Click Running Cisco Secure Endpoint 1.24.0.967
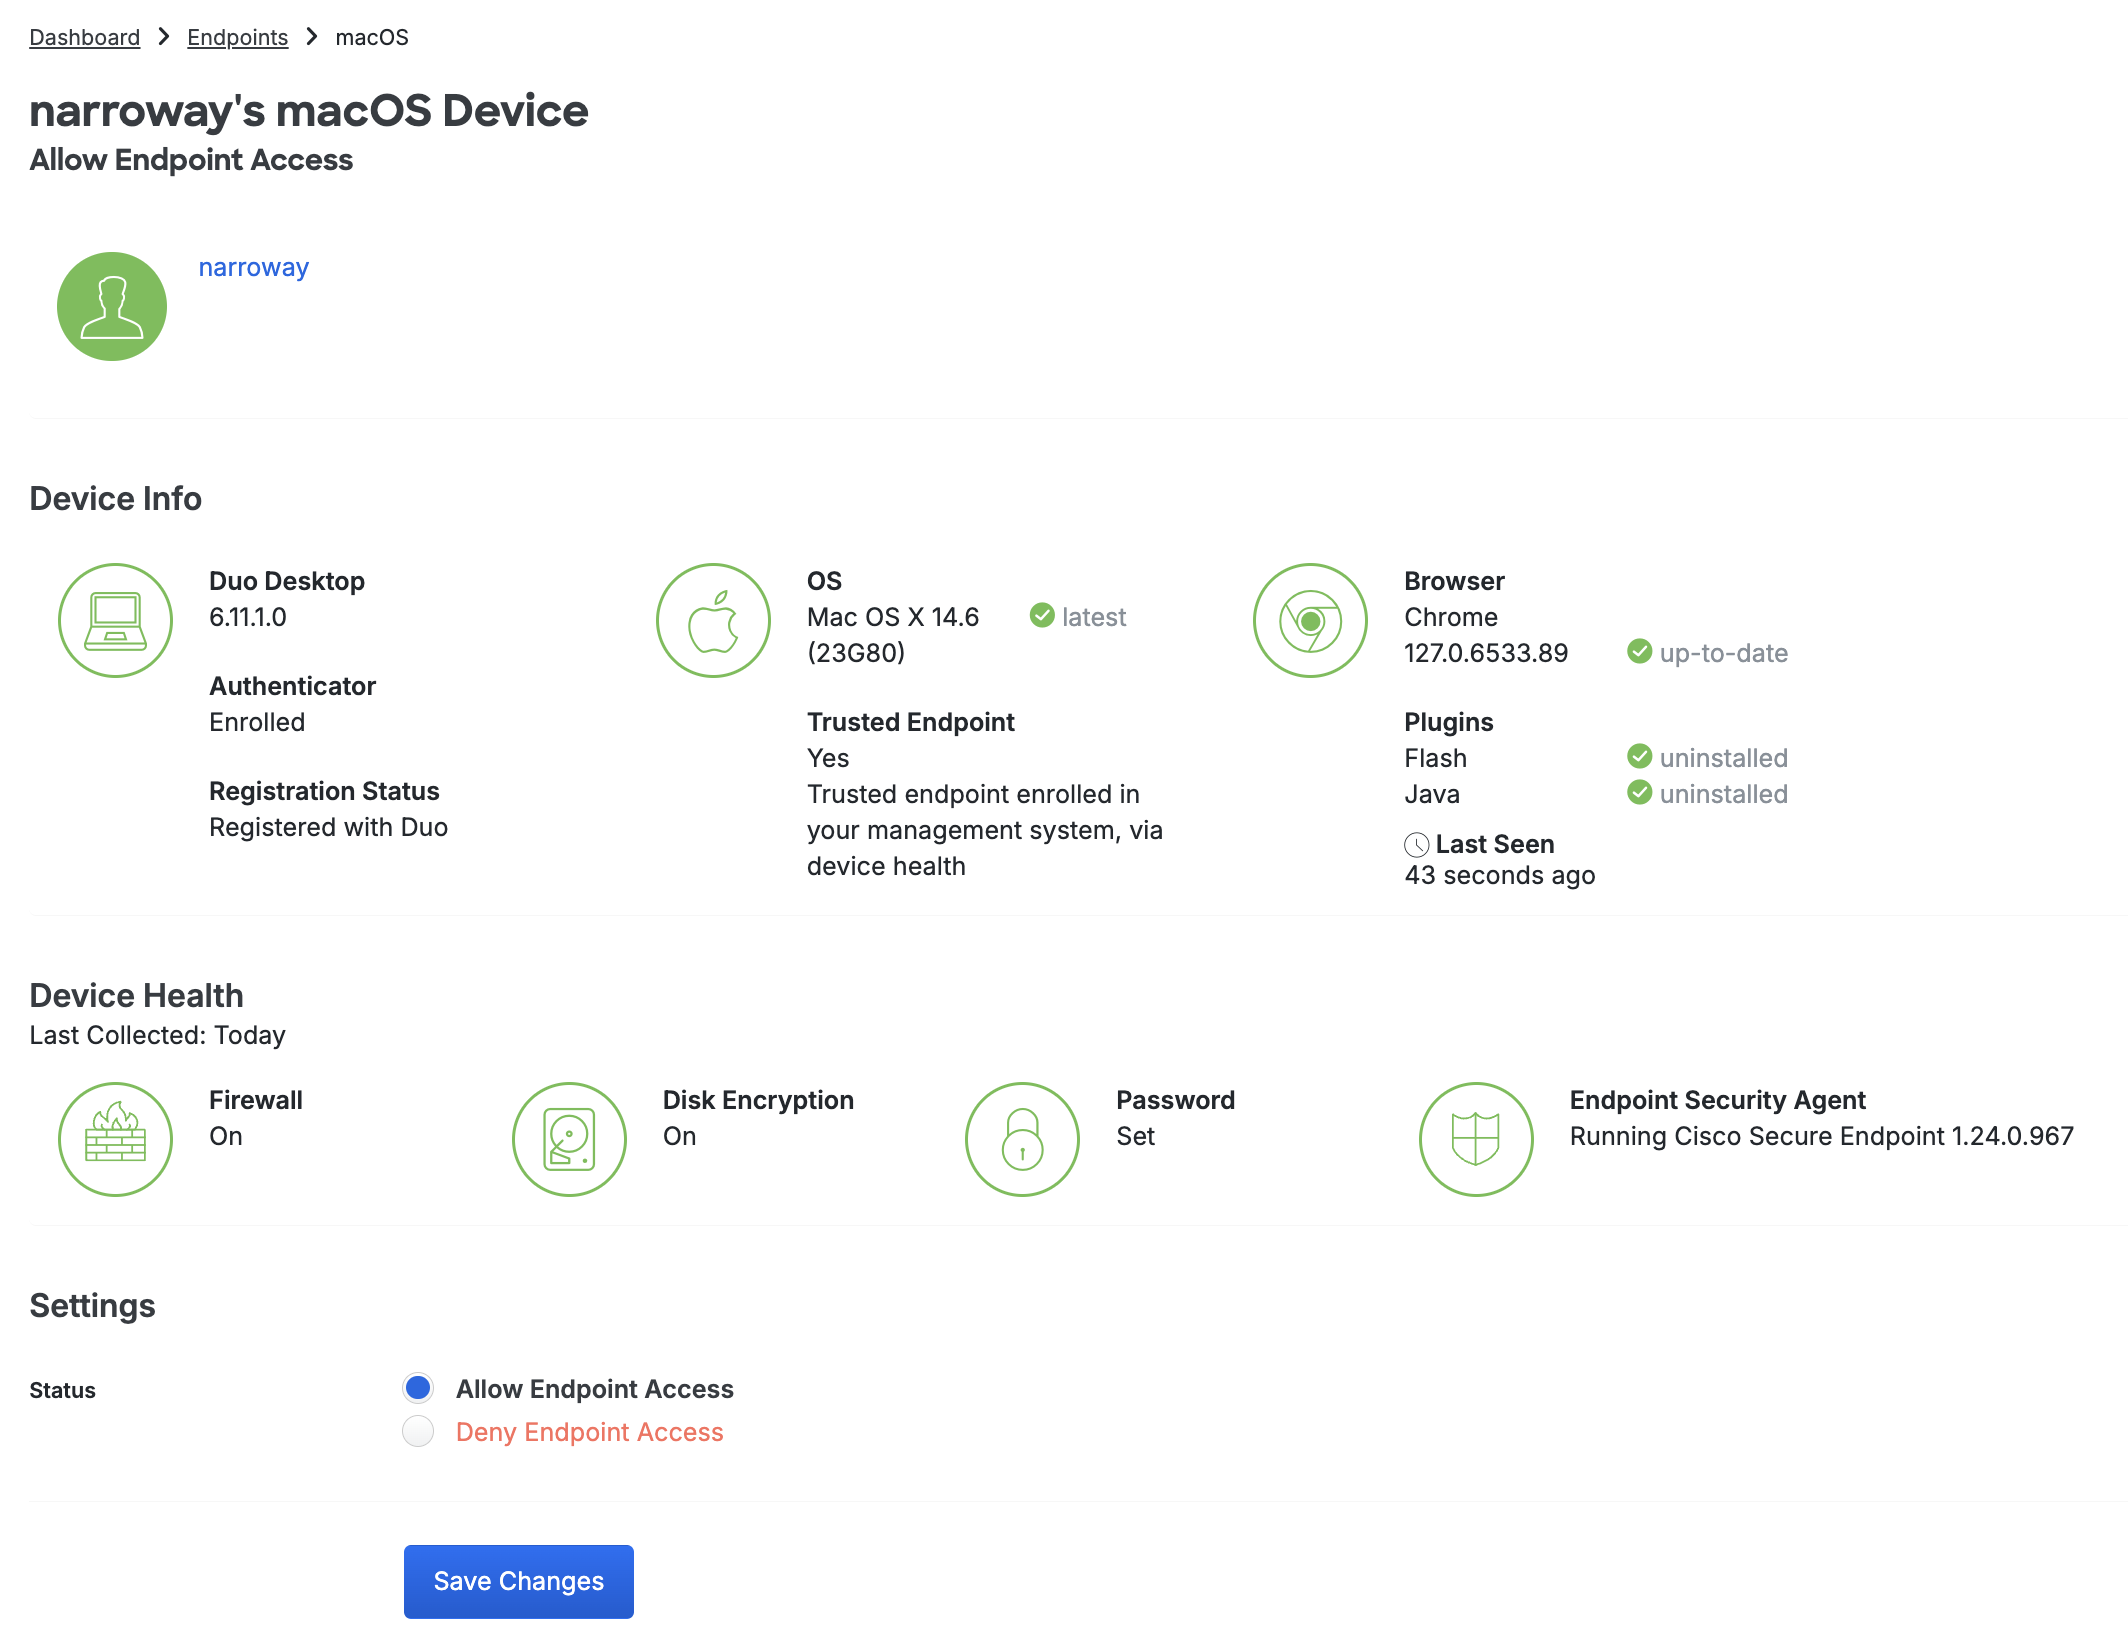The width and height of the screenshot is (2128, 1646). click(x=1821, y=1136)
